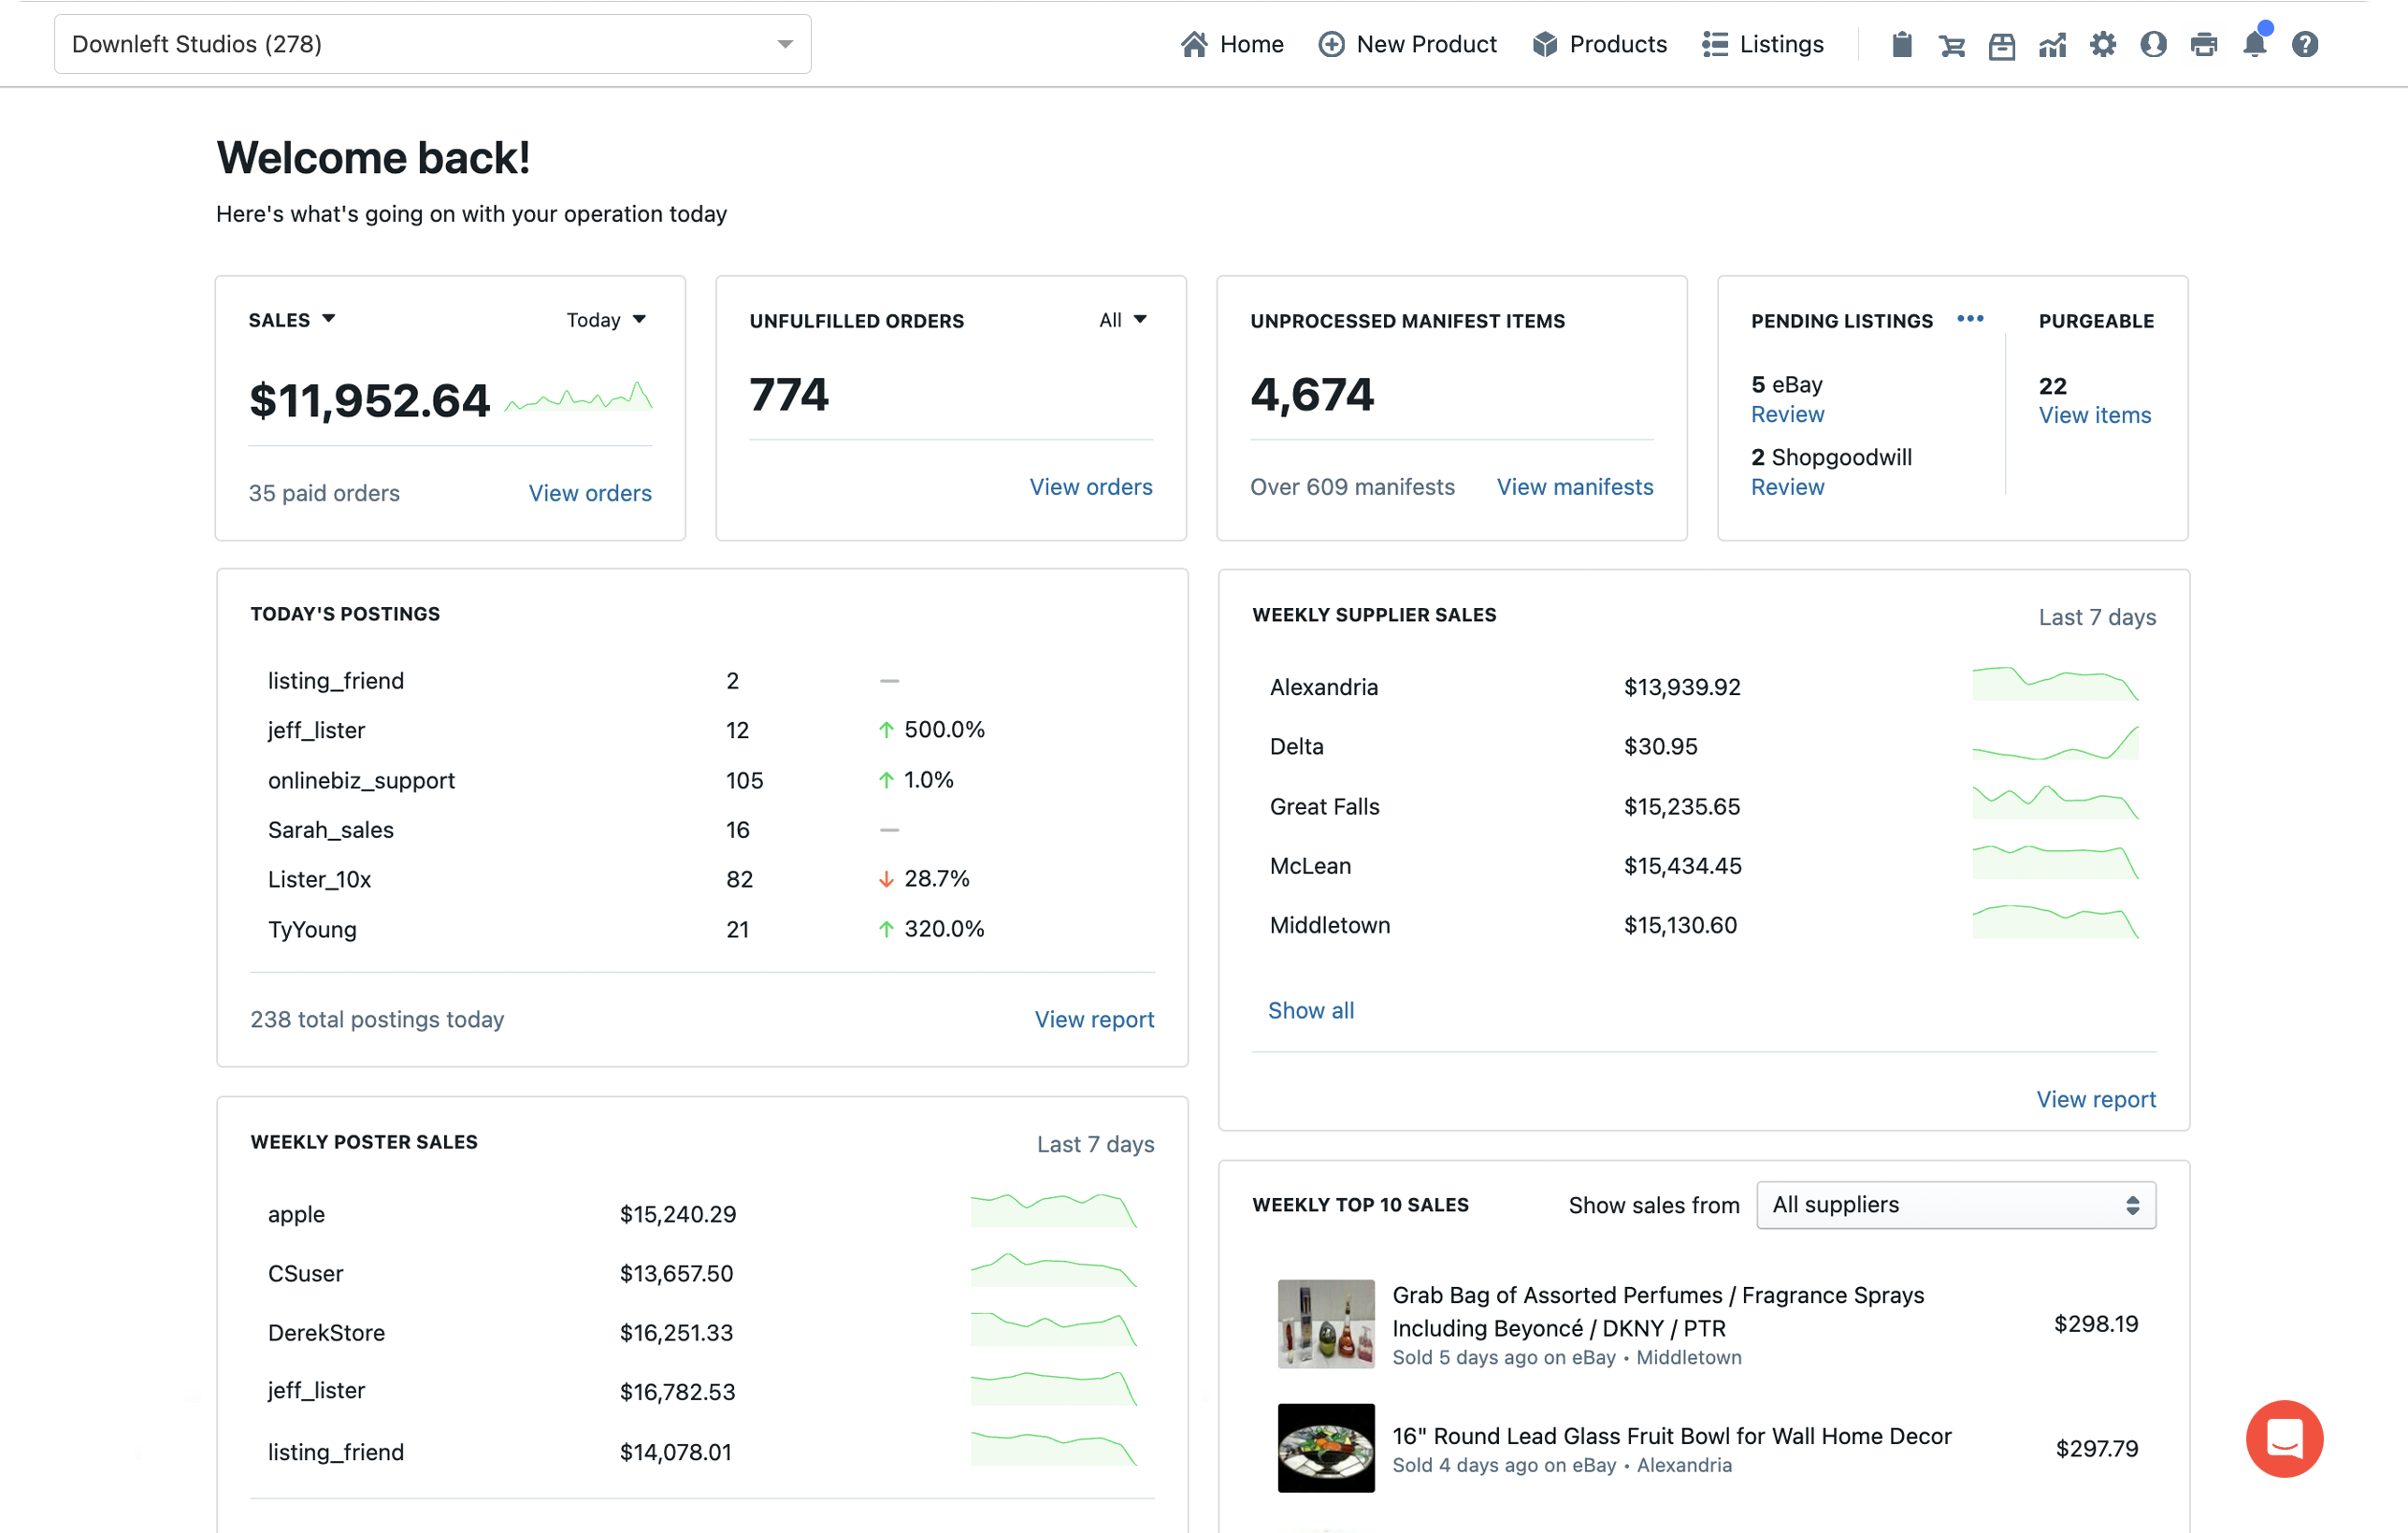Click the $16,782.53 jeff_lister weekly sales
The image size is (2408, 1533).
click(x=677, y=1391)
